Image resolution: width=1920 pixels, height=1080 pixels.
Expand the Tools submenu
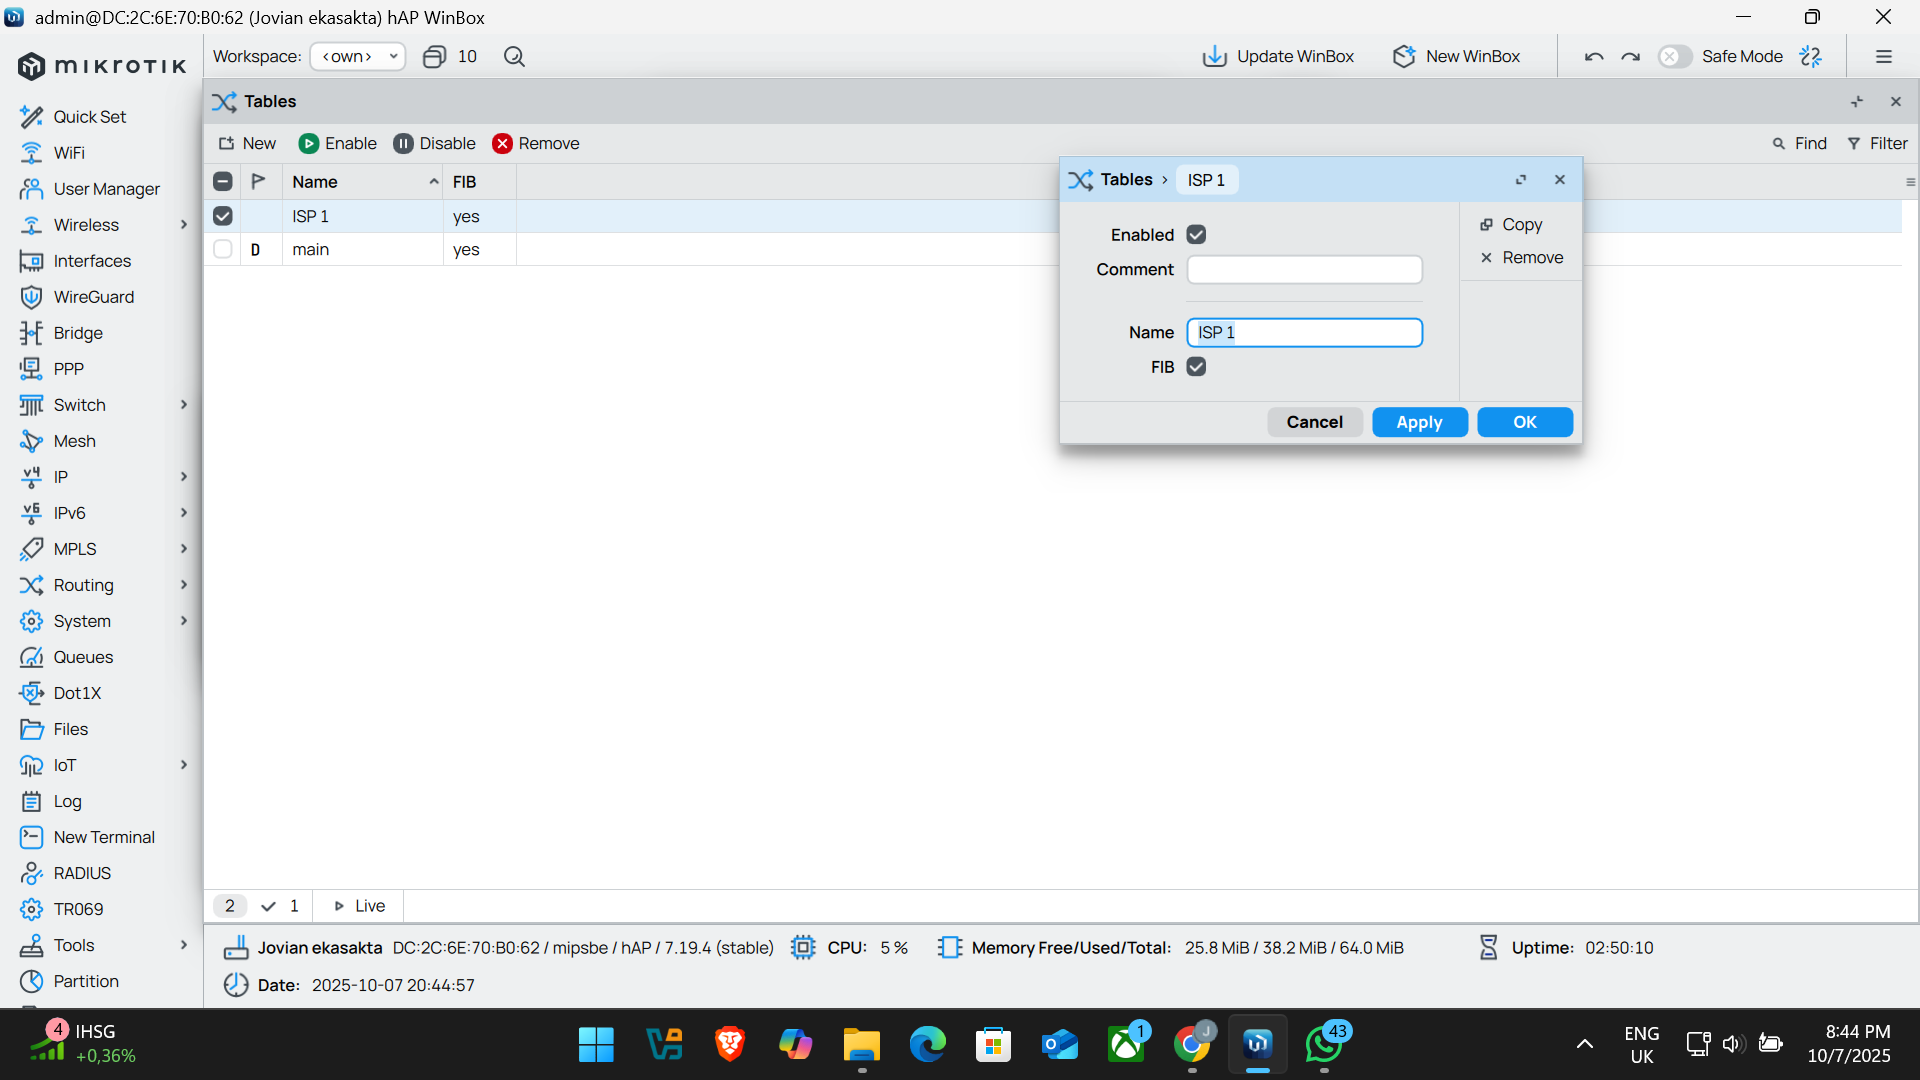point(184,945)
